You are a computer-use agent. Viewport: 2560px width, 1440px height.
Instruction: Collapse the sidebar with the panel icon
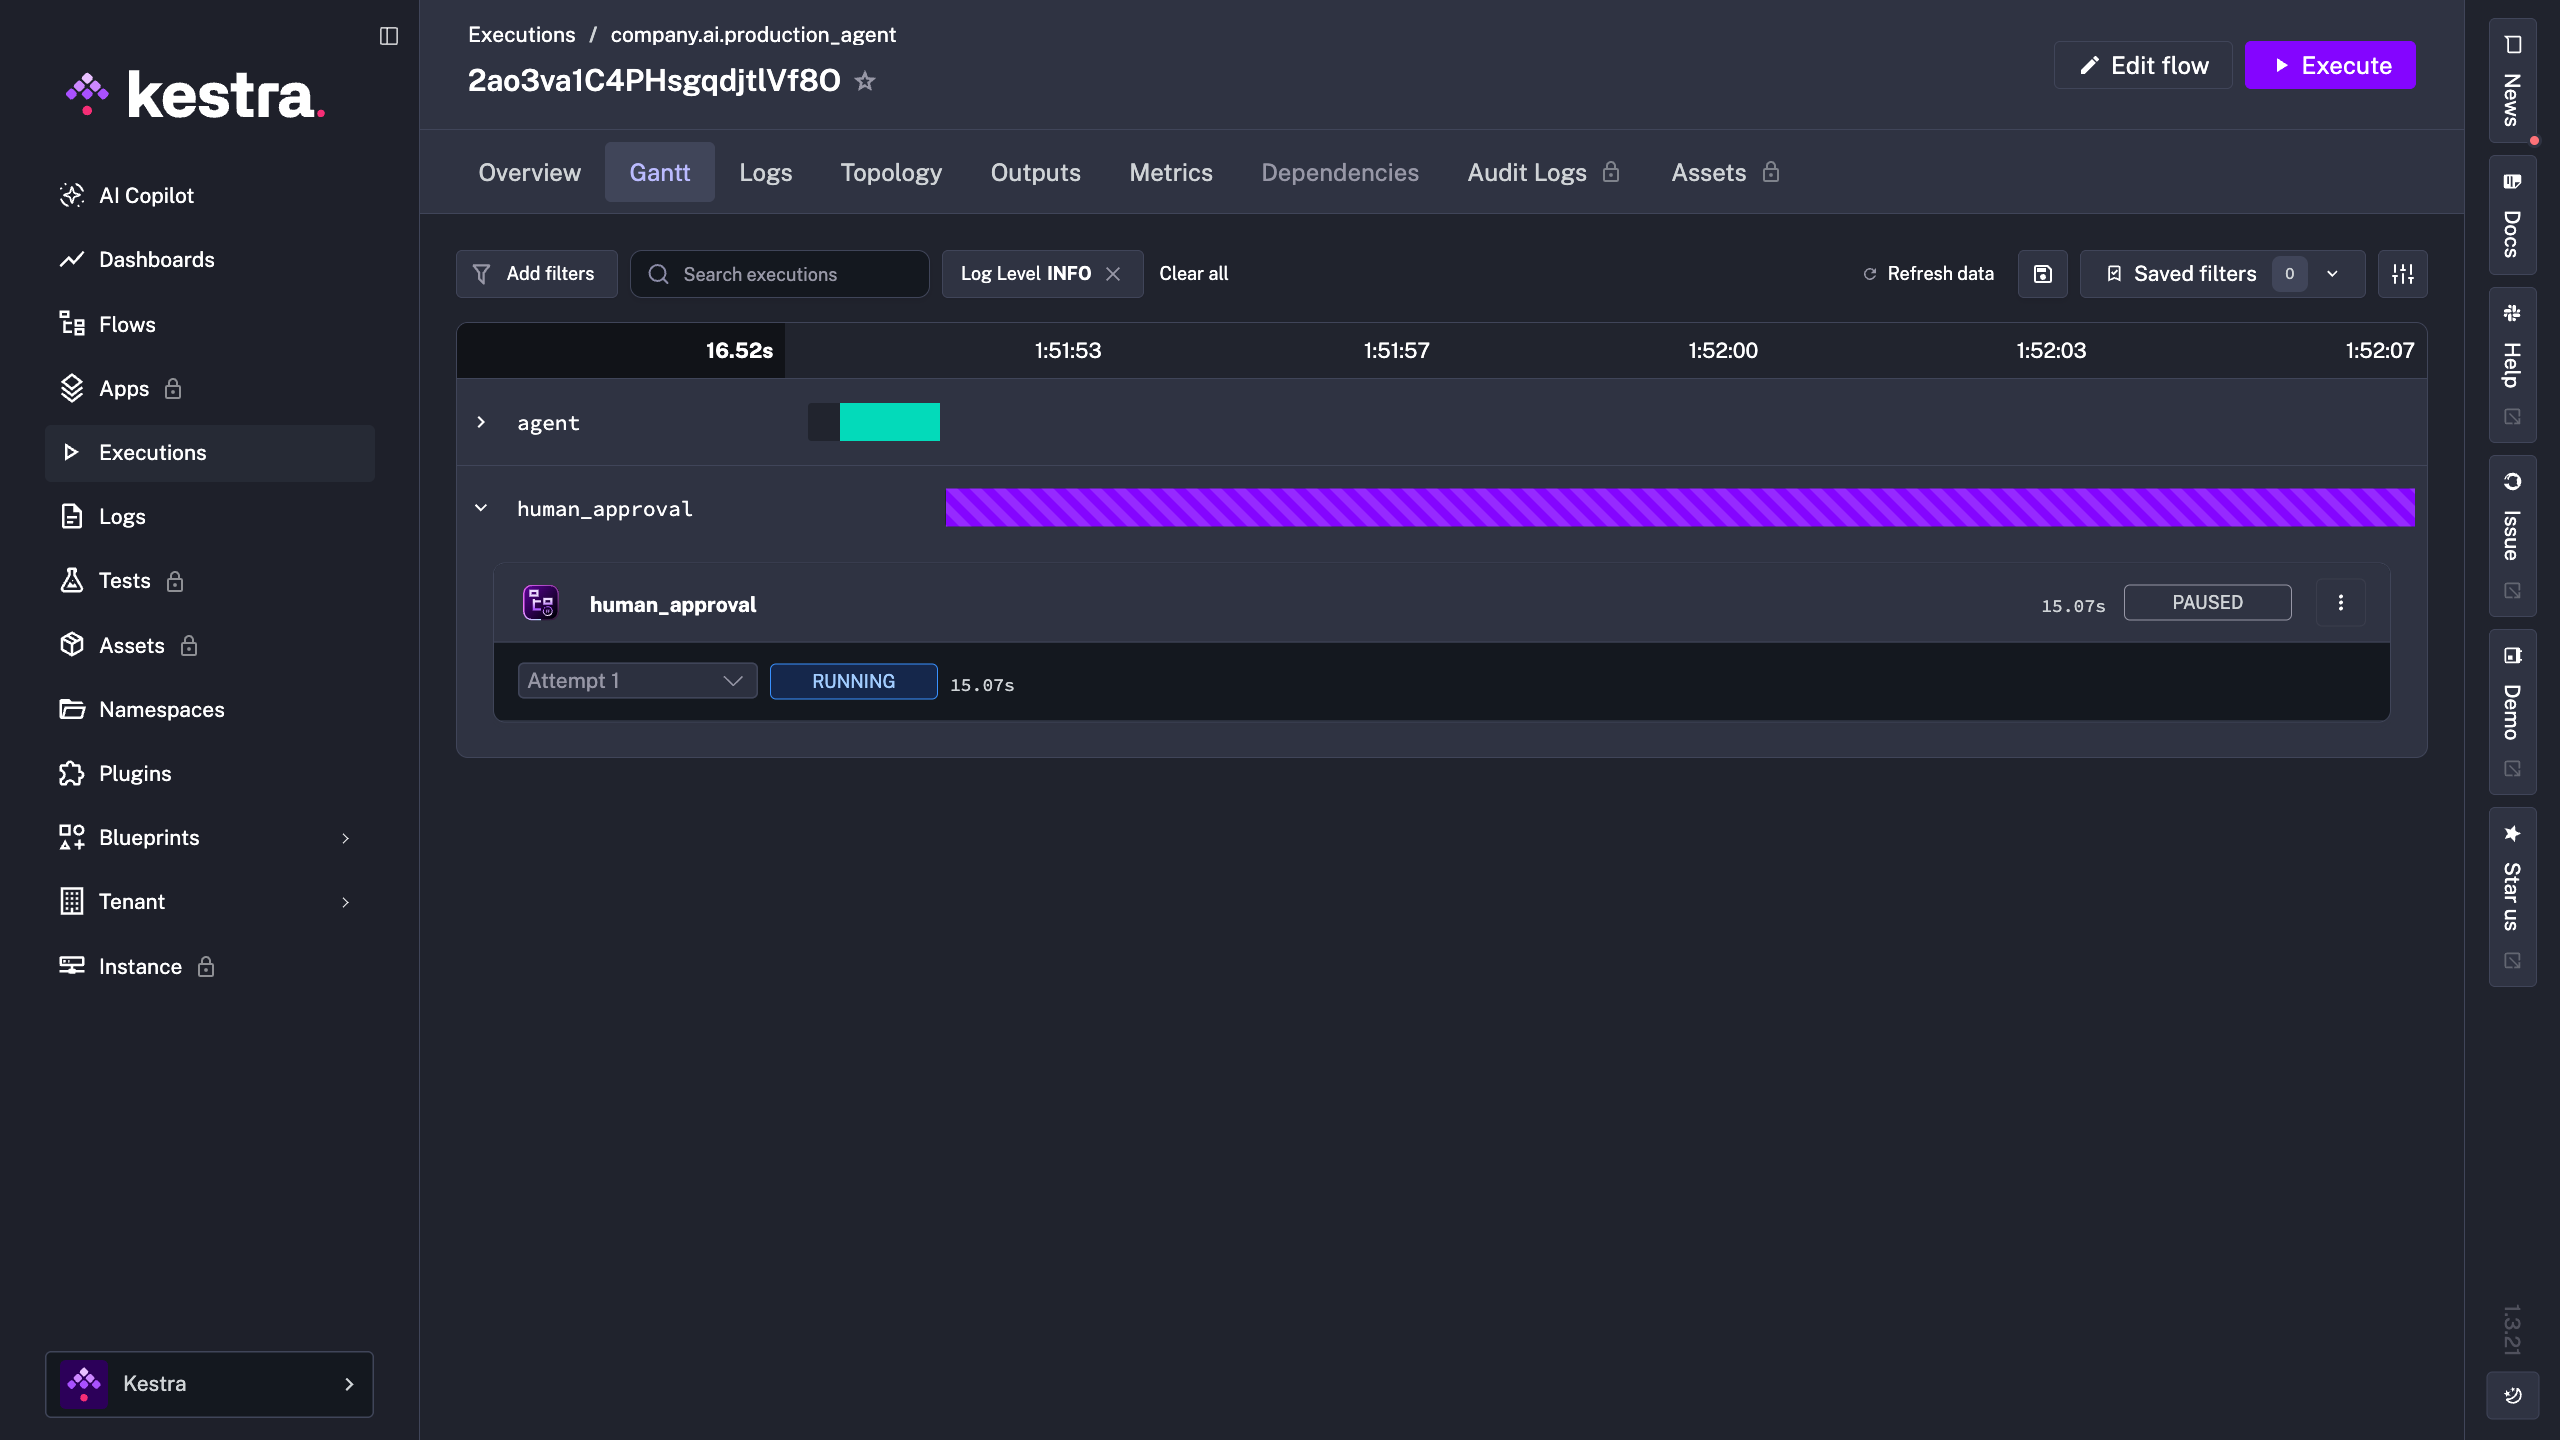[389, 36]
